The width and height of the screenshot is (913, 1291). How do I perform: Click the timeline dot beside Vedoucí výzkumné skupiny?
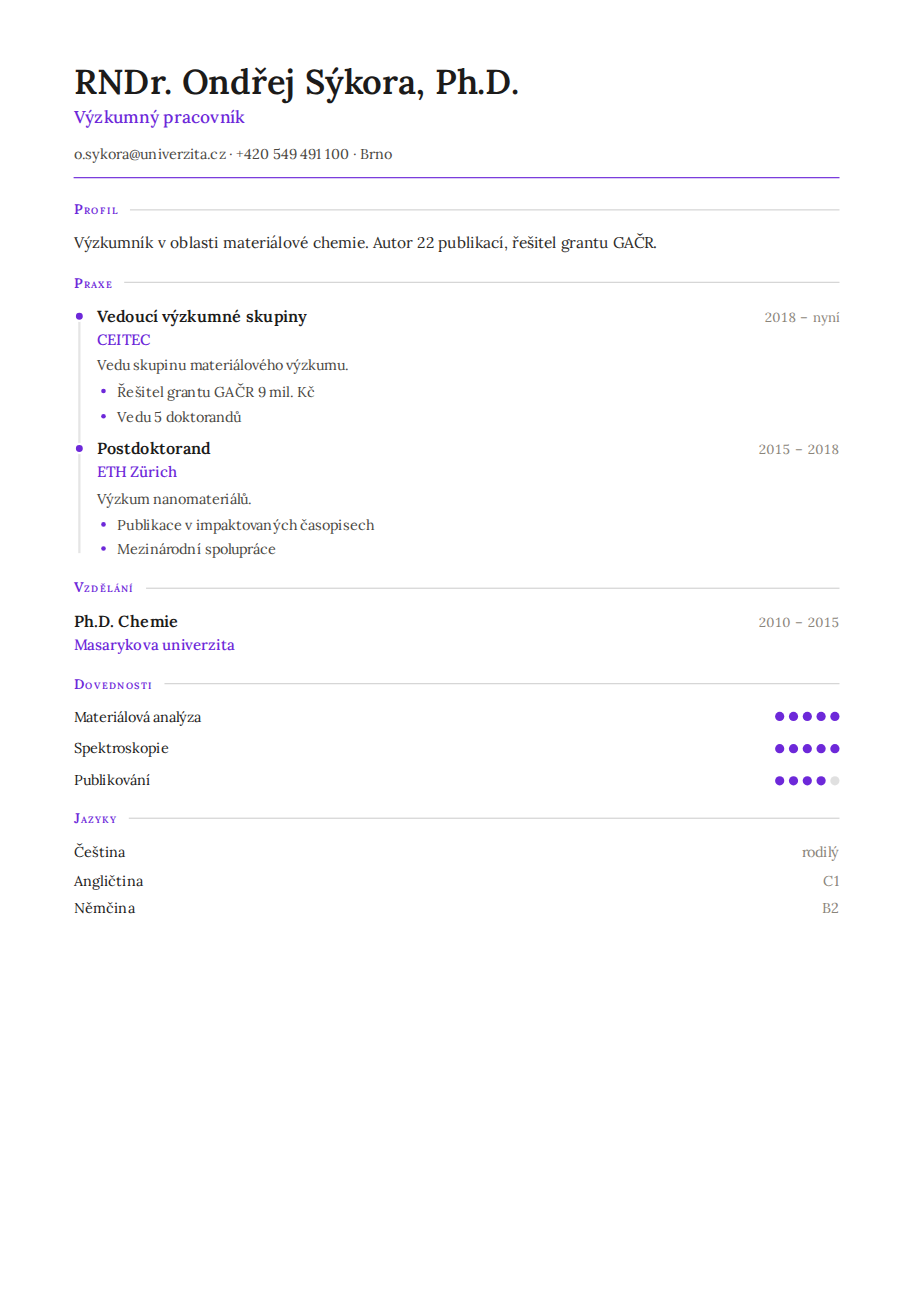[x=79, y=316]
